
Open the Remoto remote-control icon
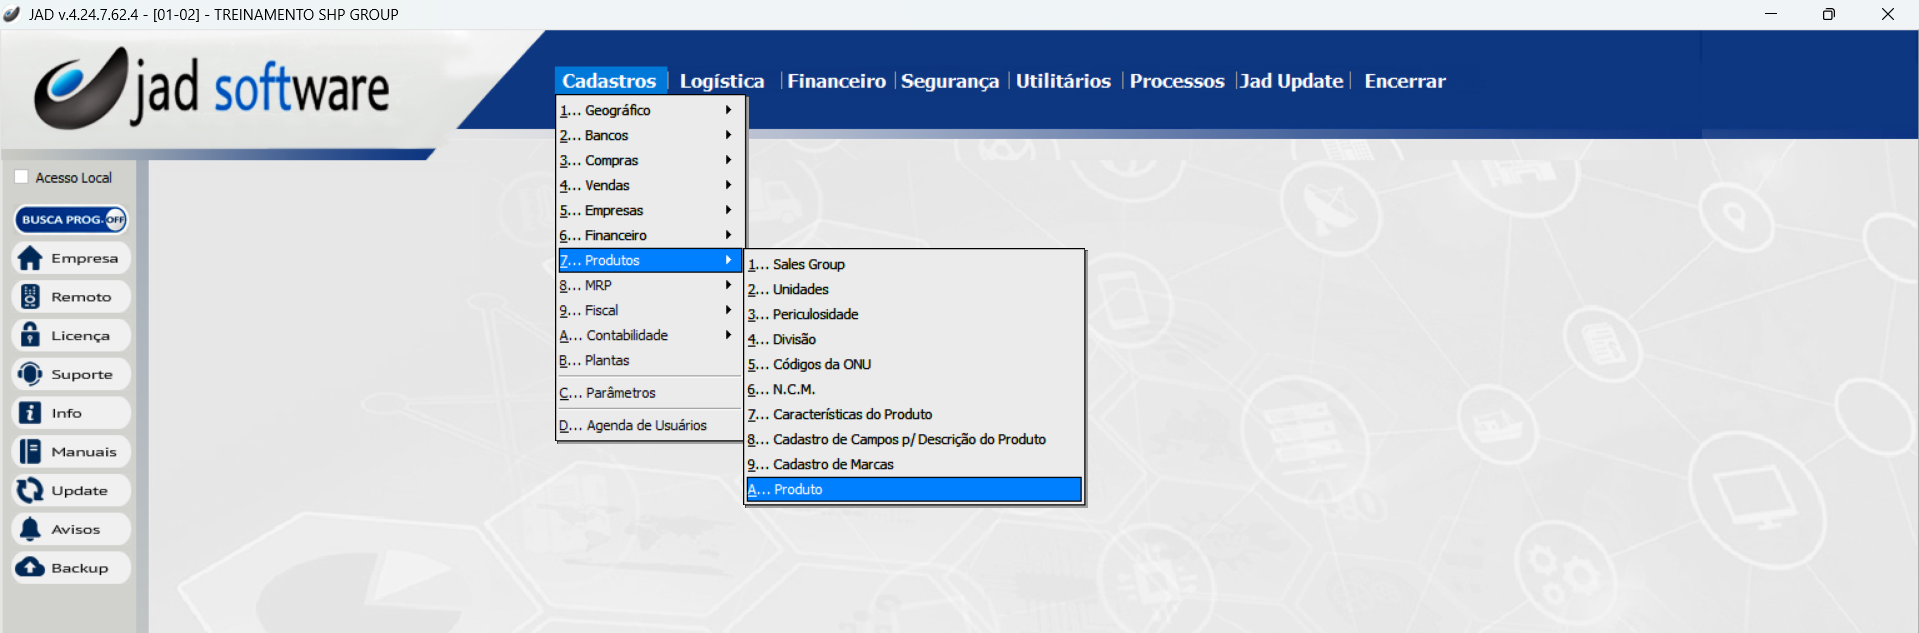click(x=31, y=297)
